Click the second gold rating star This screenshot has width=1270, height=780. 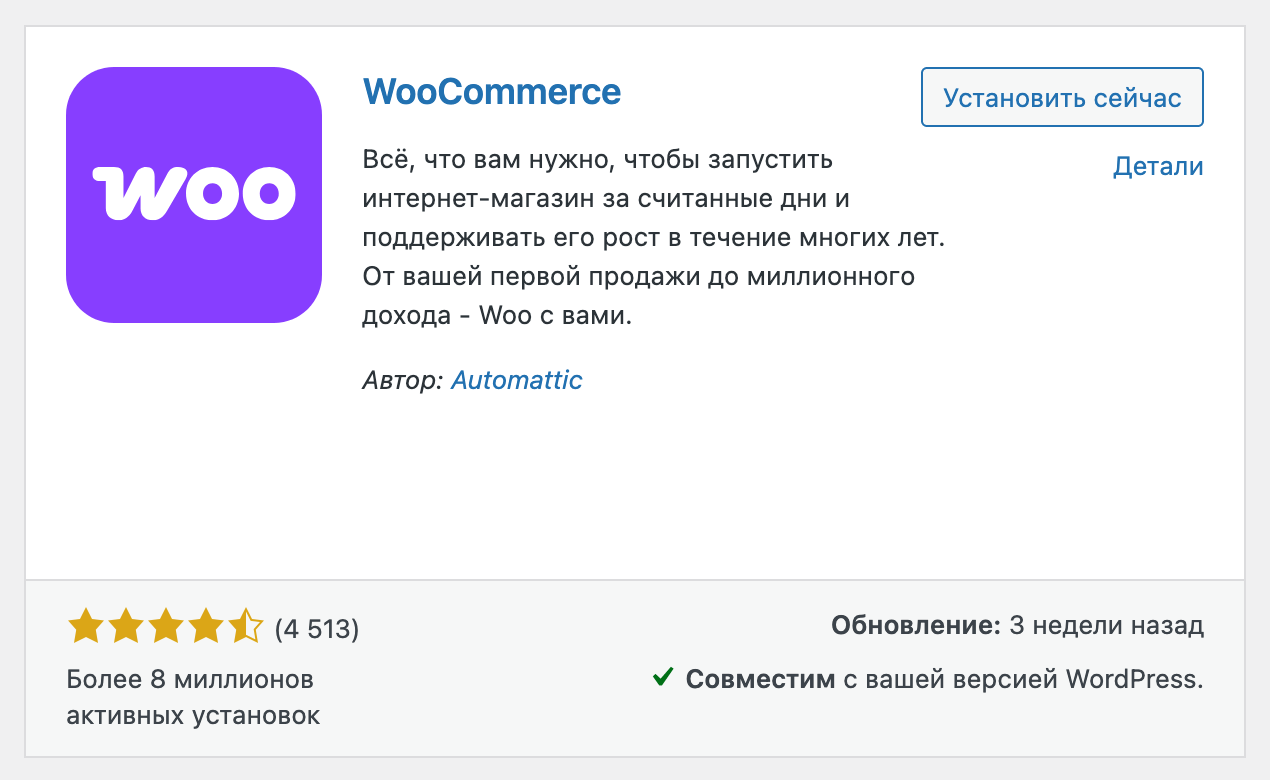126,628
